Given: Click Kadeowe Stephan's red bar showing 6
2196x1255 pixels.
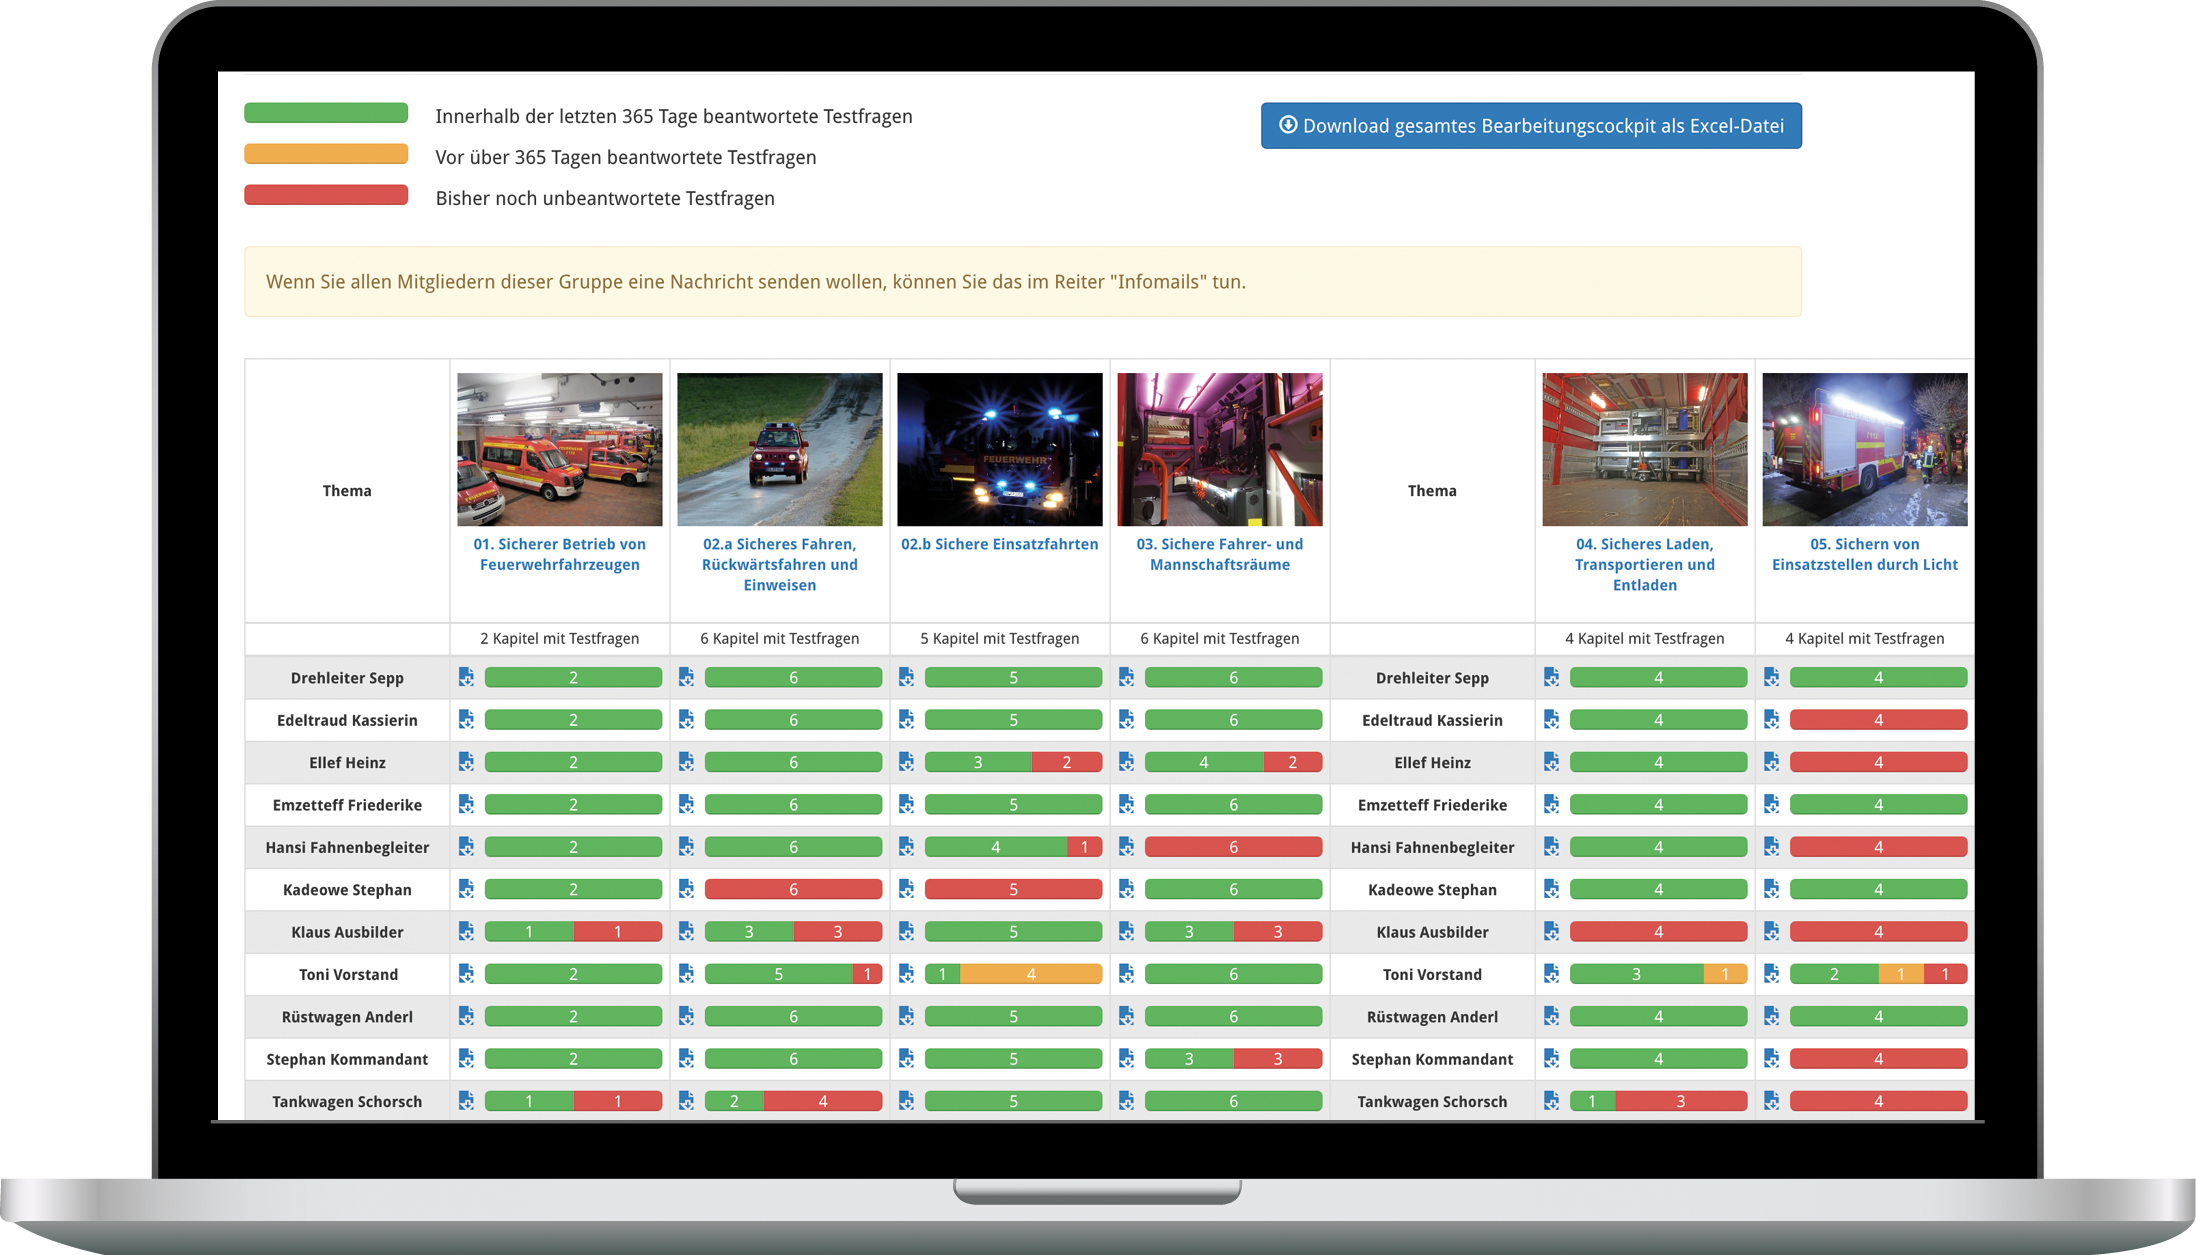Looking at the screenshot, I should (x=793, y=889).
